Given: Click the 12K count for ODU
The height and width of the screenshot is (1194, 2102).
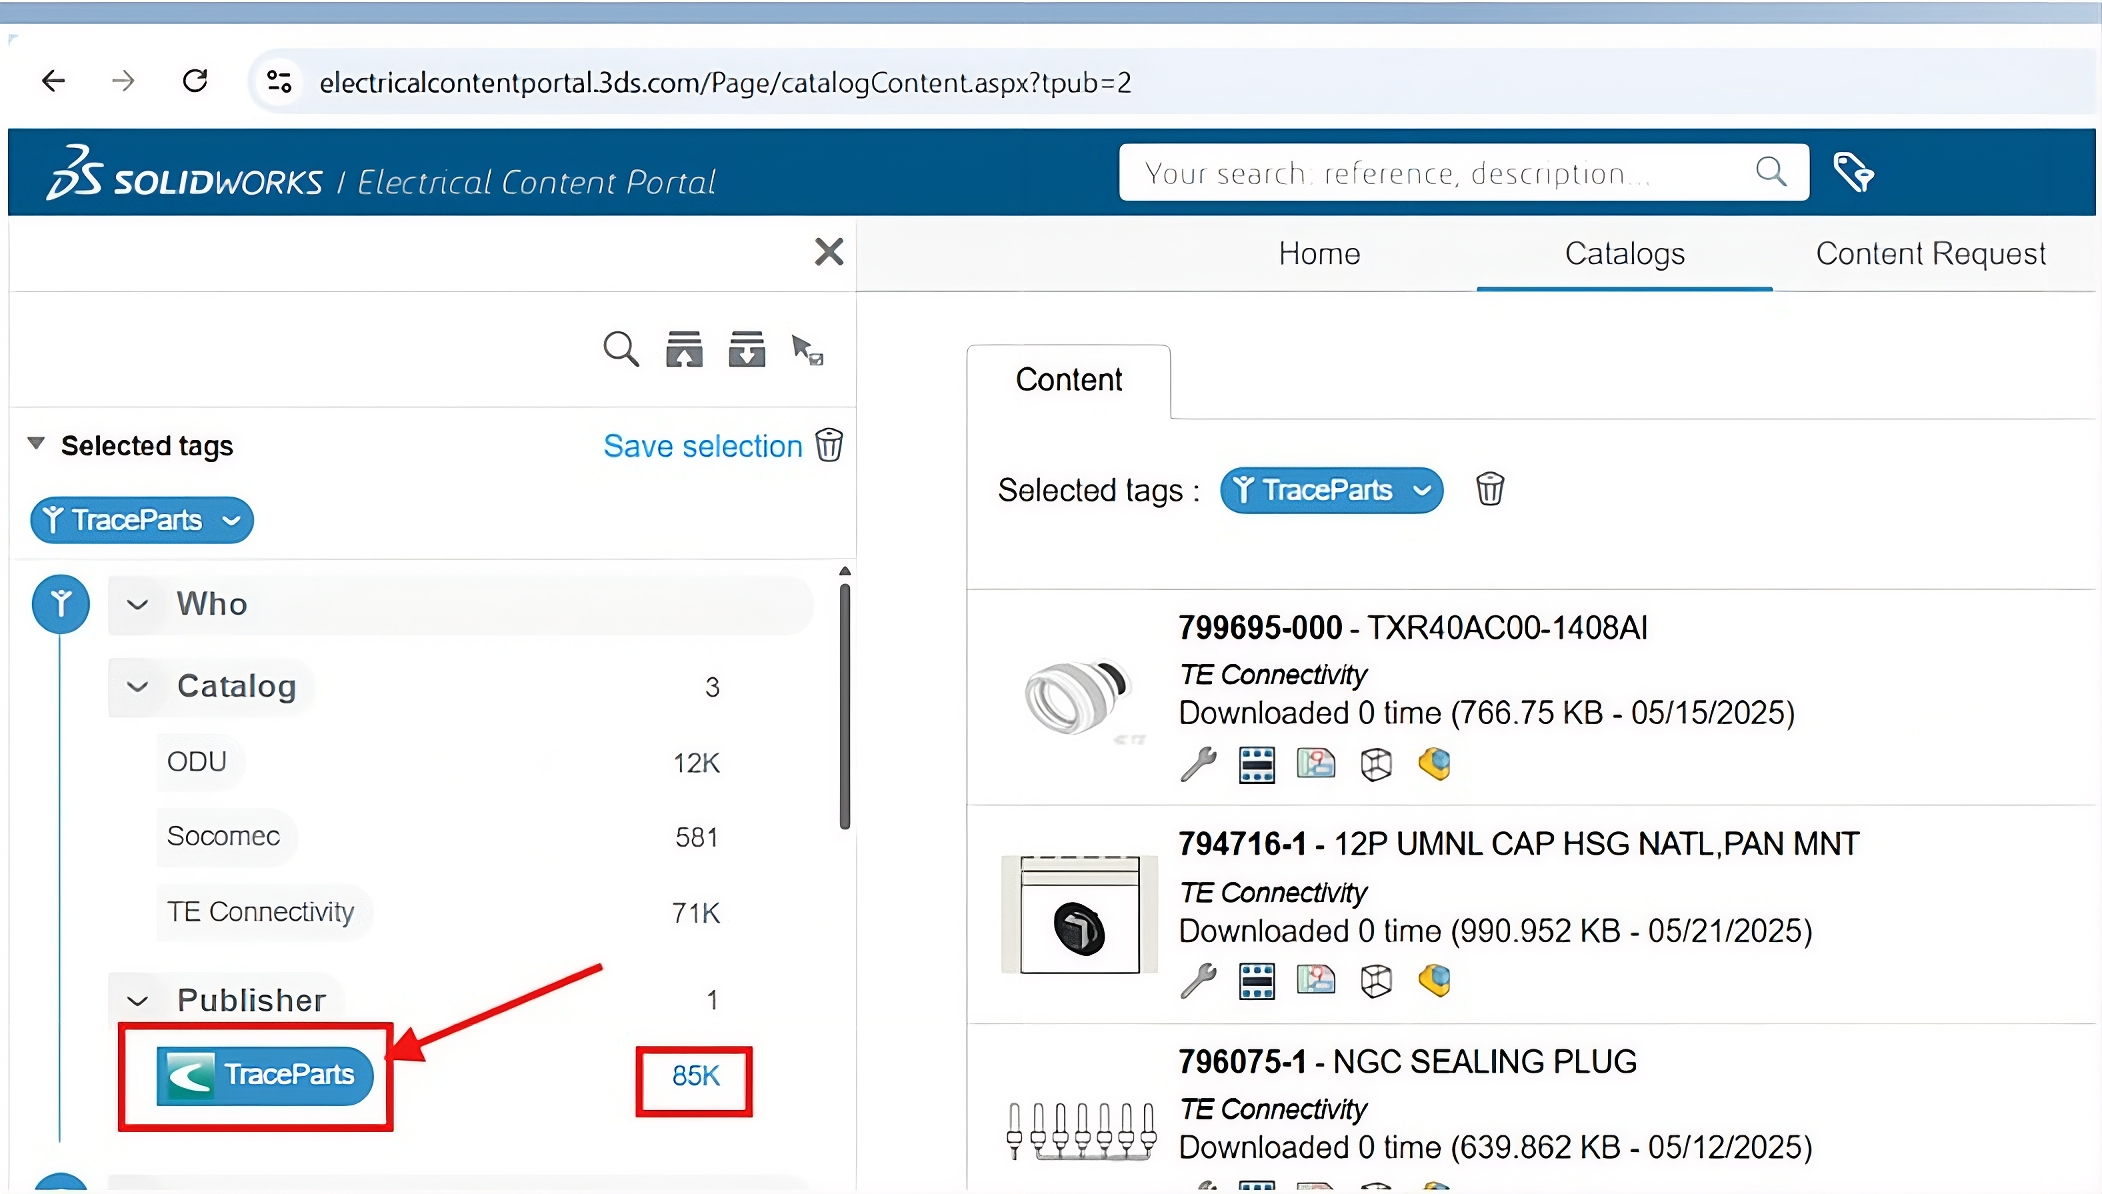Looking at the screenshot, I should 696,763.
